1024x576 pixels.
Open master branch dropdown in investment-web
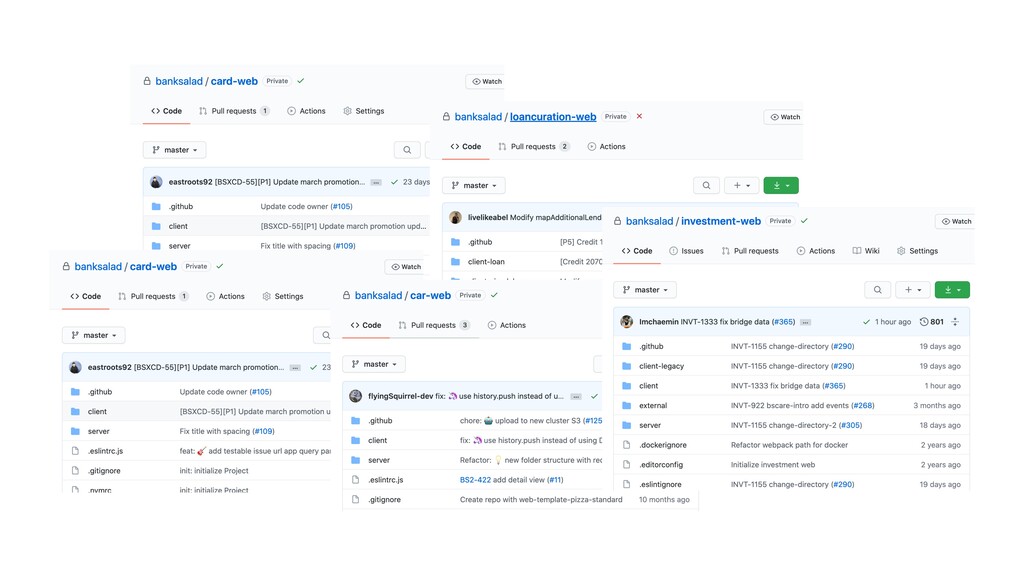(645, 290)
